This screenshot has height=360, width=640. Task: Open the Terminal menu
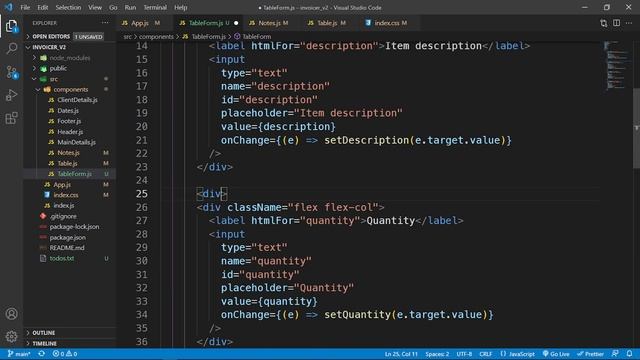click(155, 7)
